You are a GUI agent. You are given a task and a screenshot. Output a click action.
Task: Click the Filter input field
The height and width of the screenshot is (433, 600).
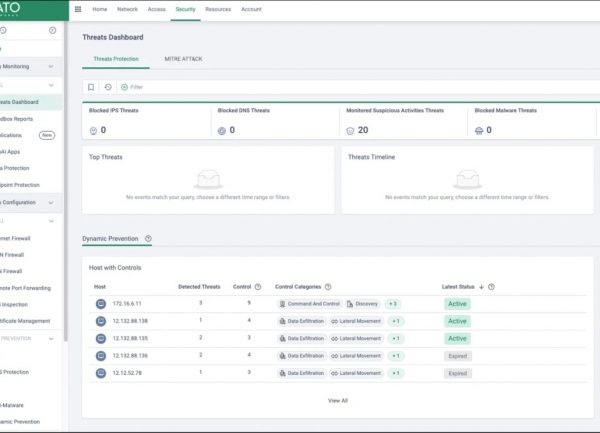[360, 87]
